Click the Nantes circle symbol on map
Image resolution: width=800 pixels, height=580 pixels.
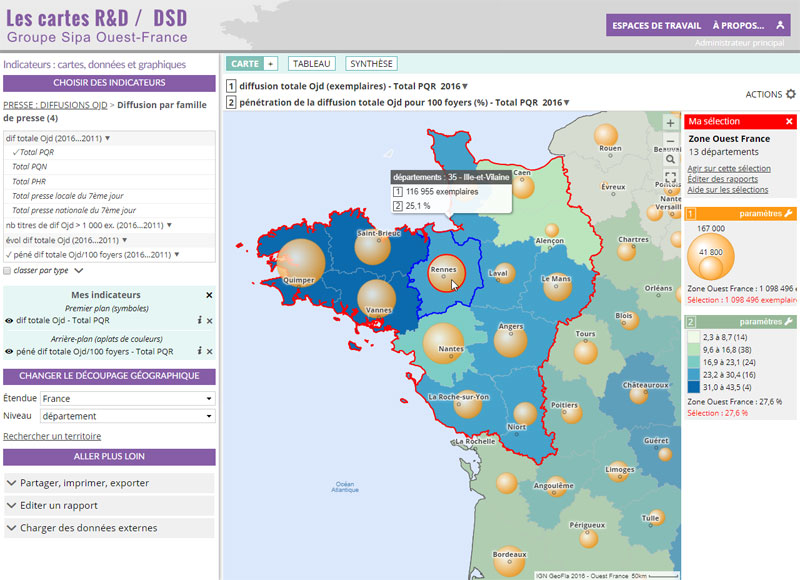pyautogui.click(x=444, y=343)
